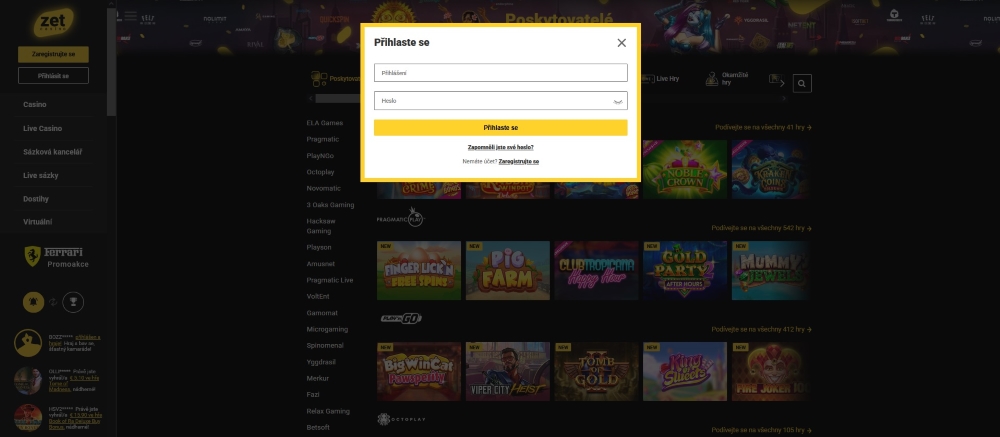Click the sidebar Zaregistrujte se button
The width and height of the screenshot is (1000, 437).
point(54,54)
